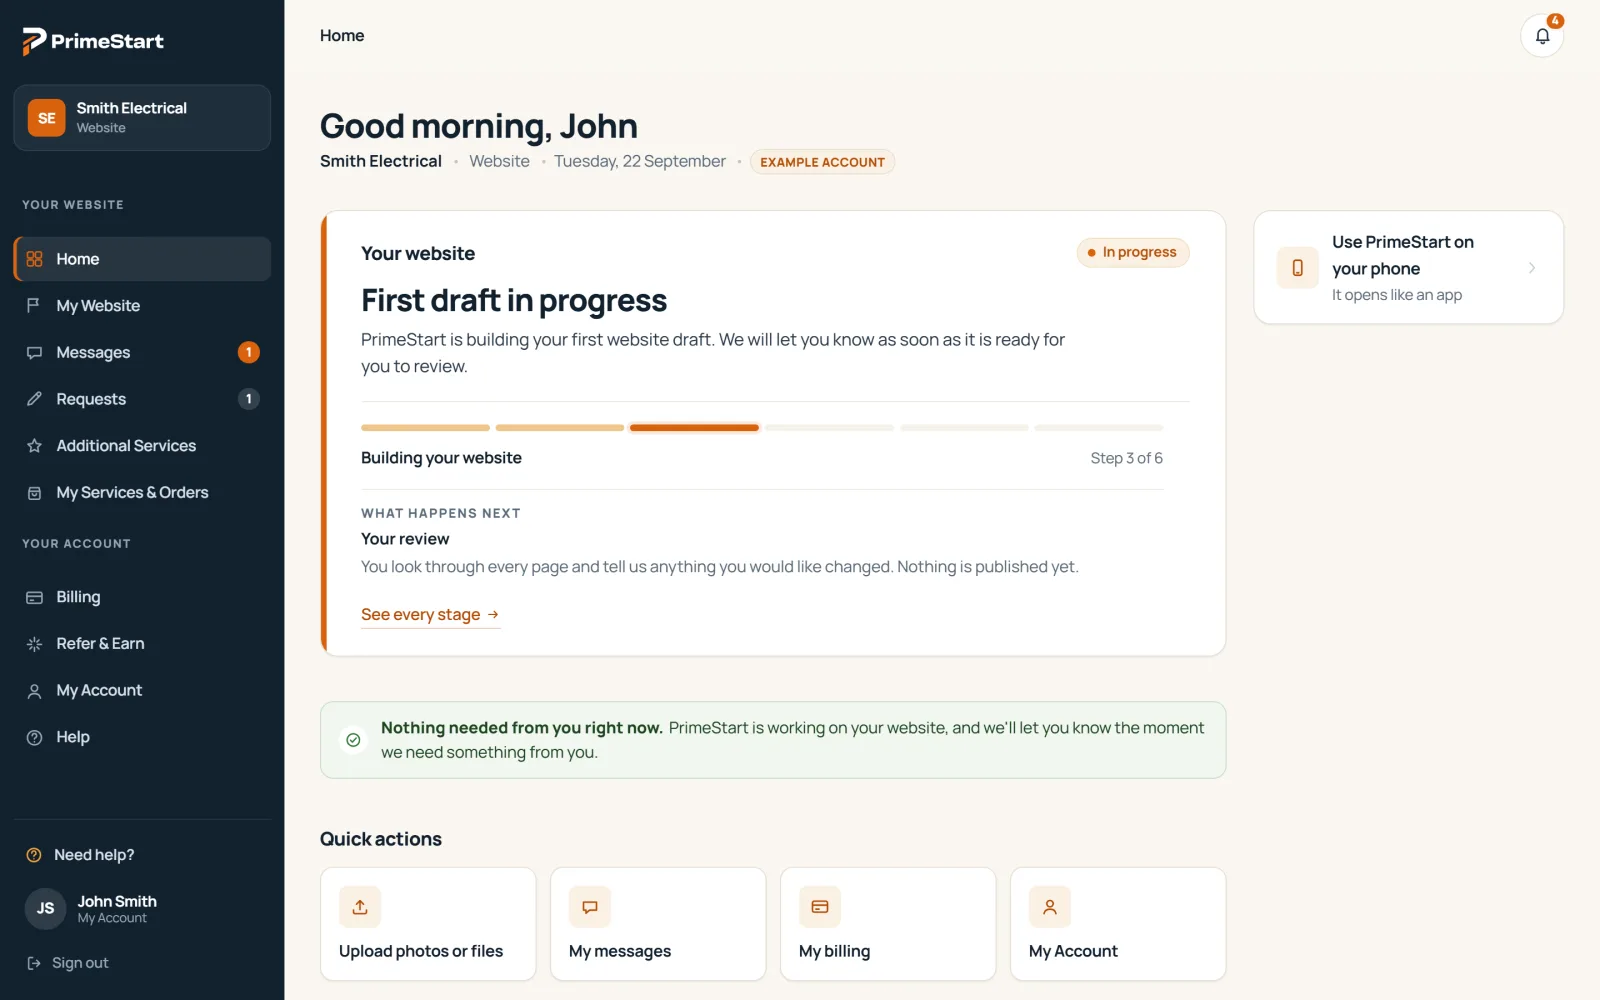
Task: Open the My messages quick action
Action: point(658,924)
